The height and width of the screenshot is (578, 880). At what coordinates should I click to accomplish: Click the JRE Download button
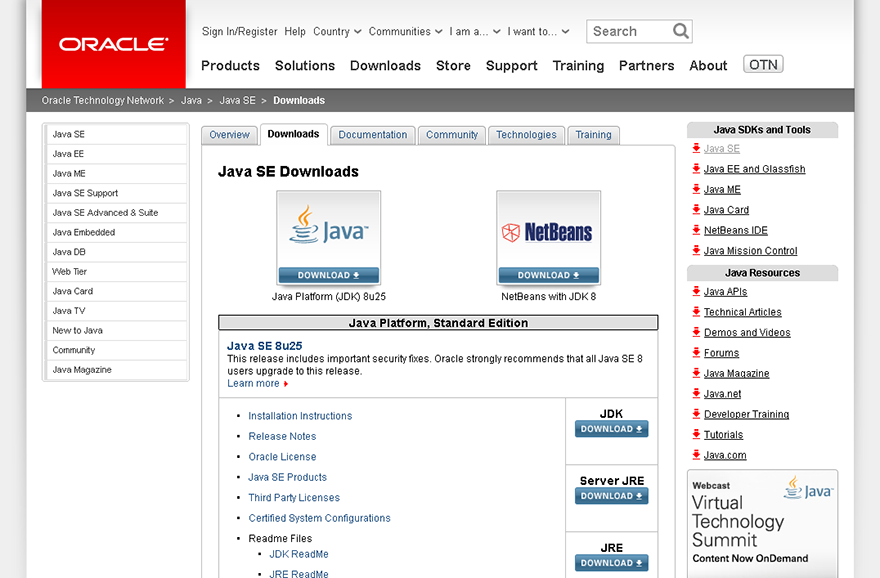(611, 563)
